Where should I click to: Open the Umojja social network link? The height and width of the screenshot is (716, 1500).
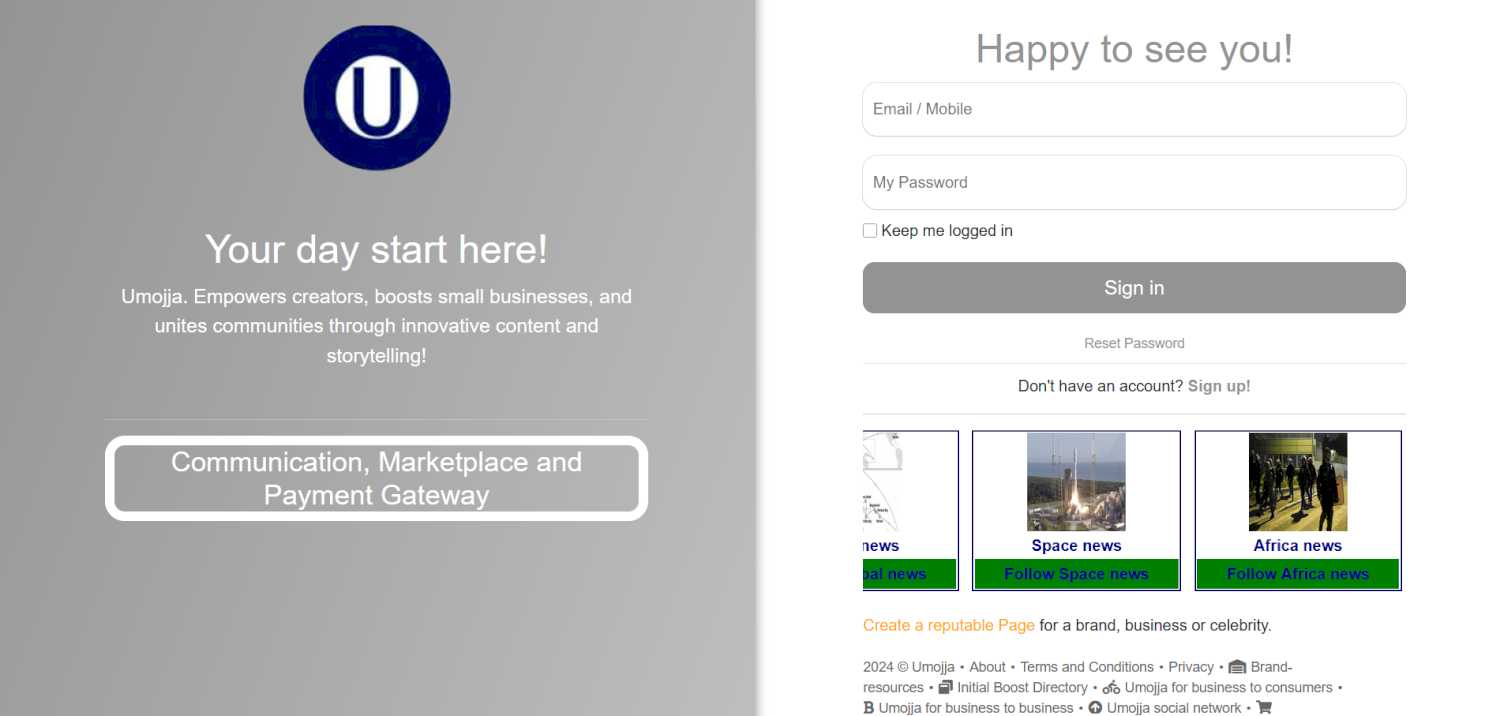(1174, 708)
